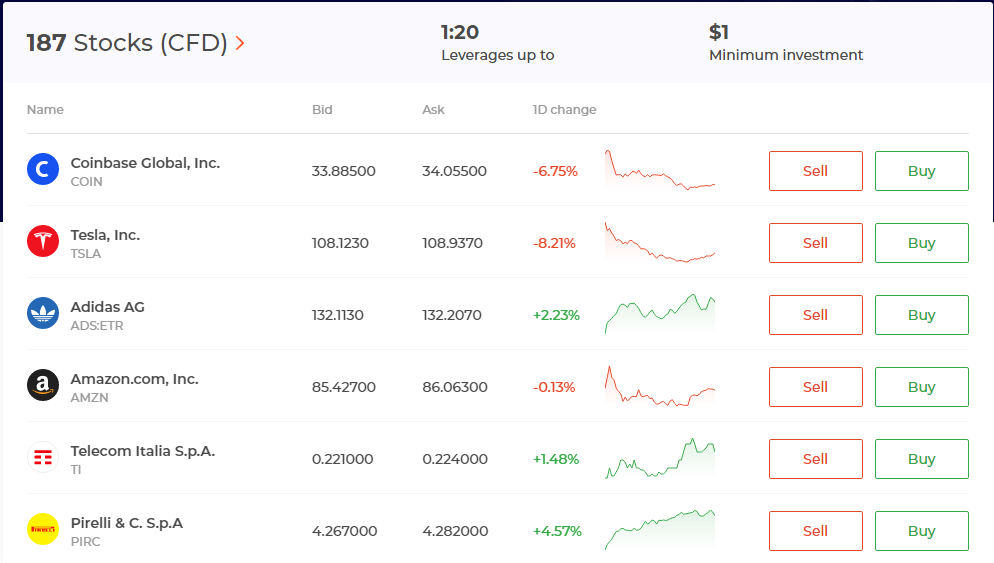Click the AMZN ticker symbol

point(89,398)
